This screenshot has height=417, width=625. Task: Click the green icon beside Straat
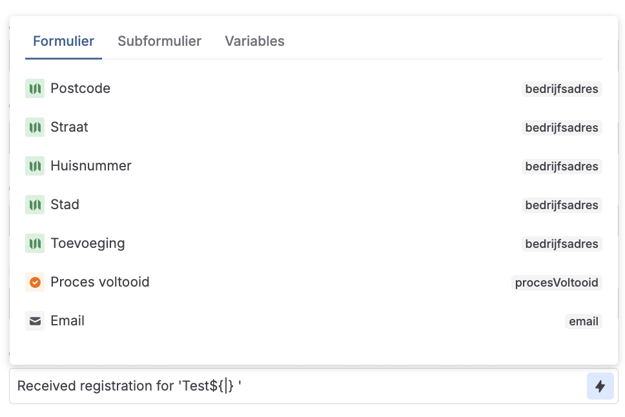pos(35,128)
